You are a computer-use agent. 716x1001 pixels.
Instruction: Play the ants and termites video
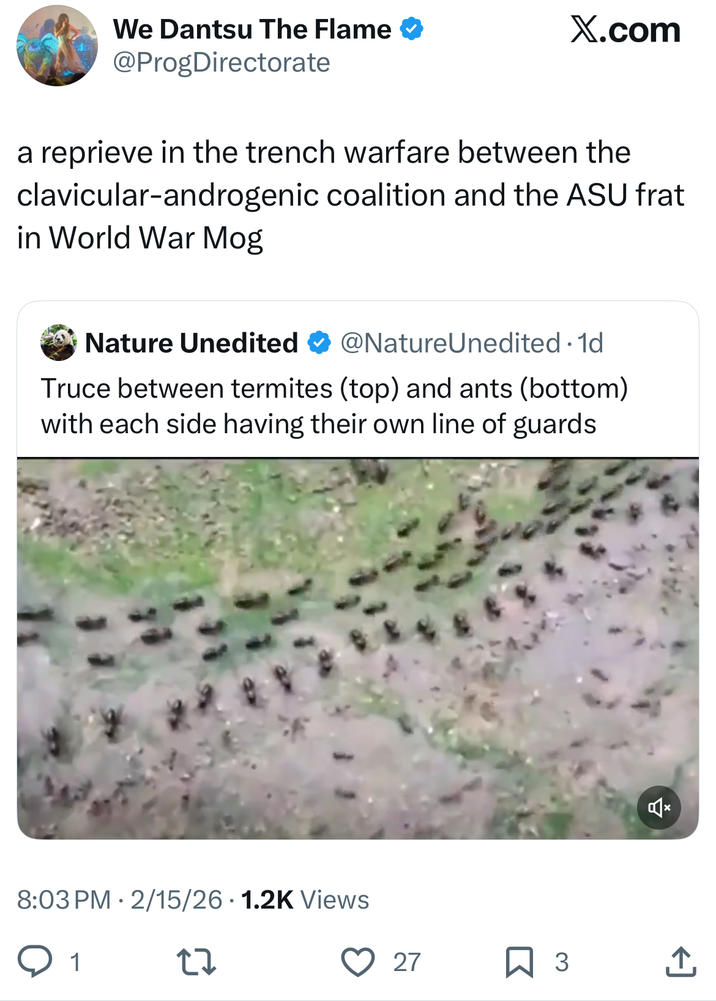click(357, 648)
